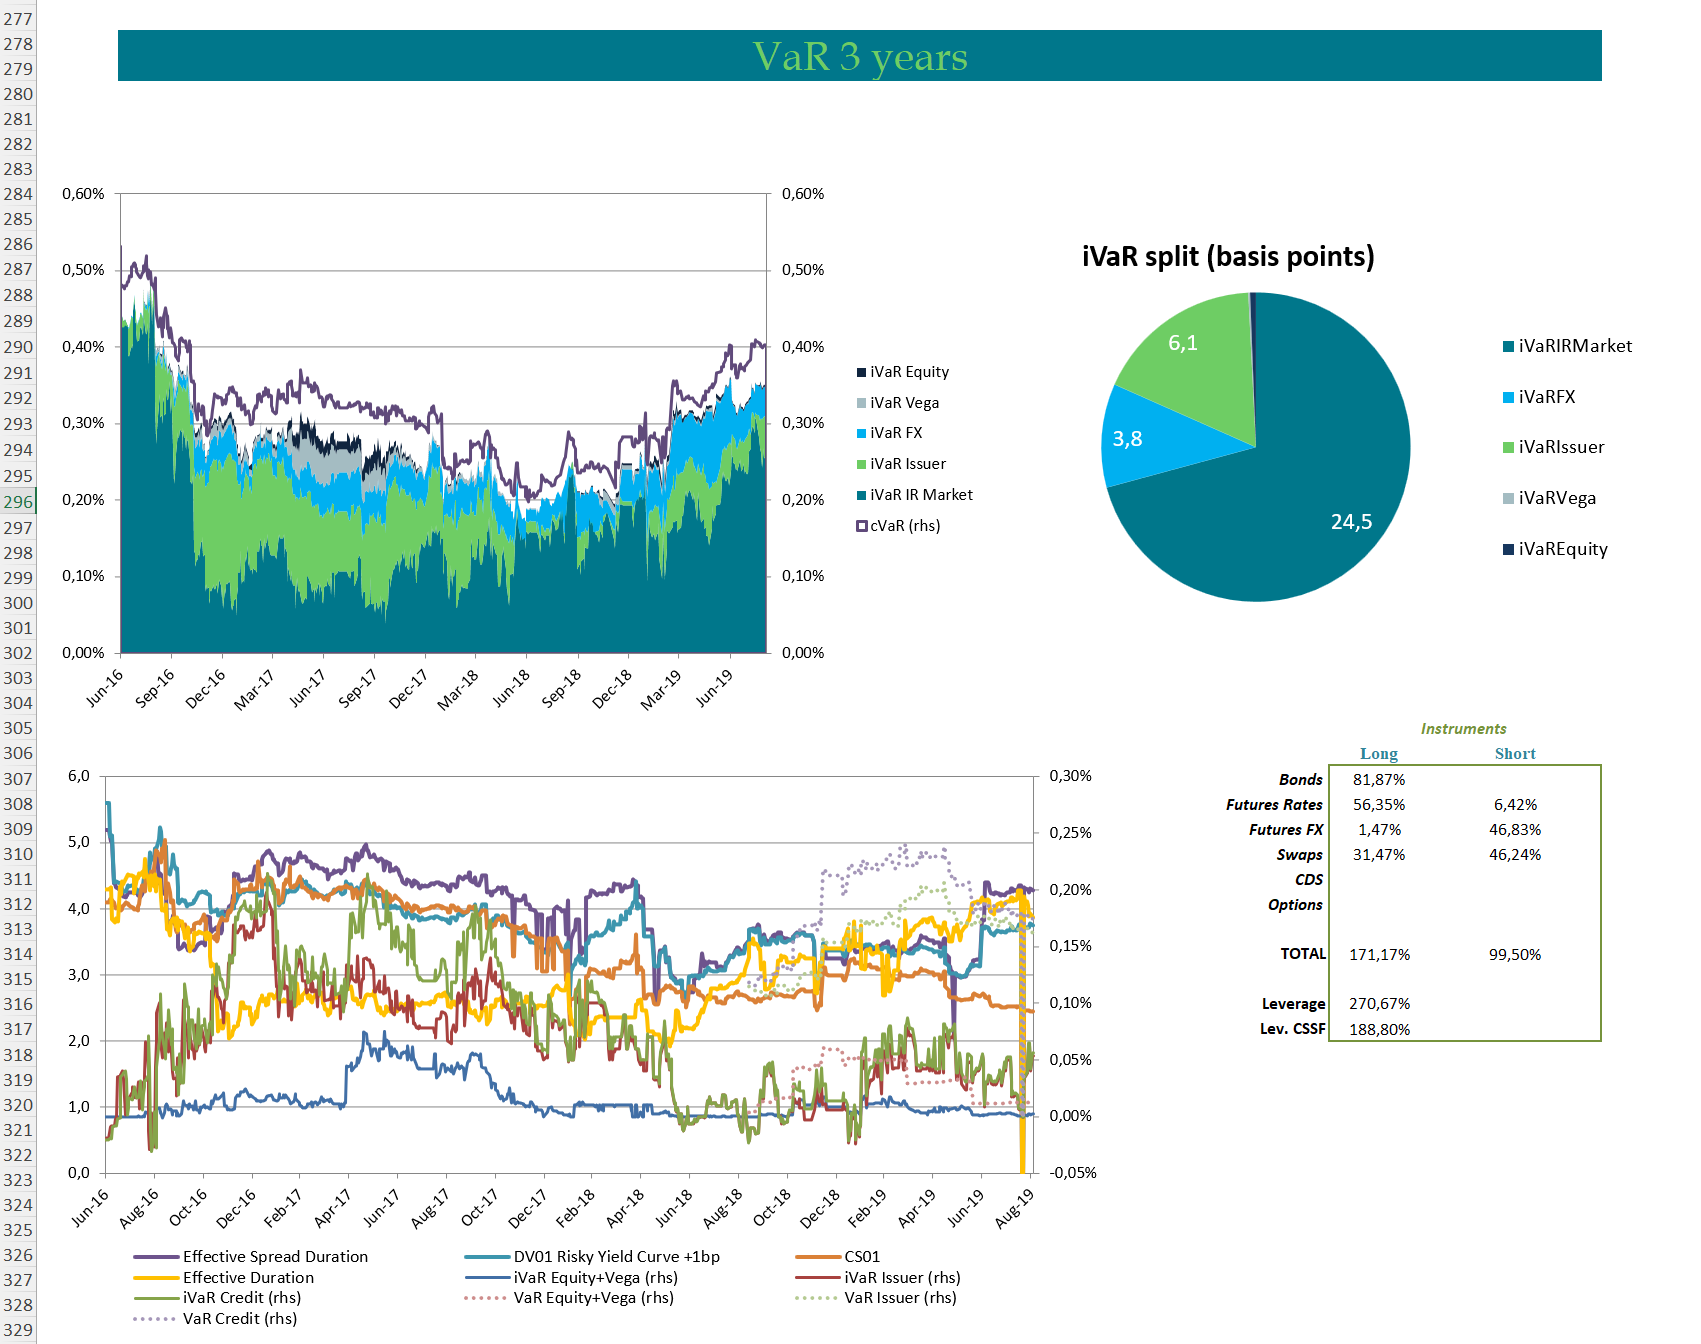The width and height of the screenshot is (1701, 1344).
Task: Select row header 296
Action: pyautogui.click(x=18, y=502)
